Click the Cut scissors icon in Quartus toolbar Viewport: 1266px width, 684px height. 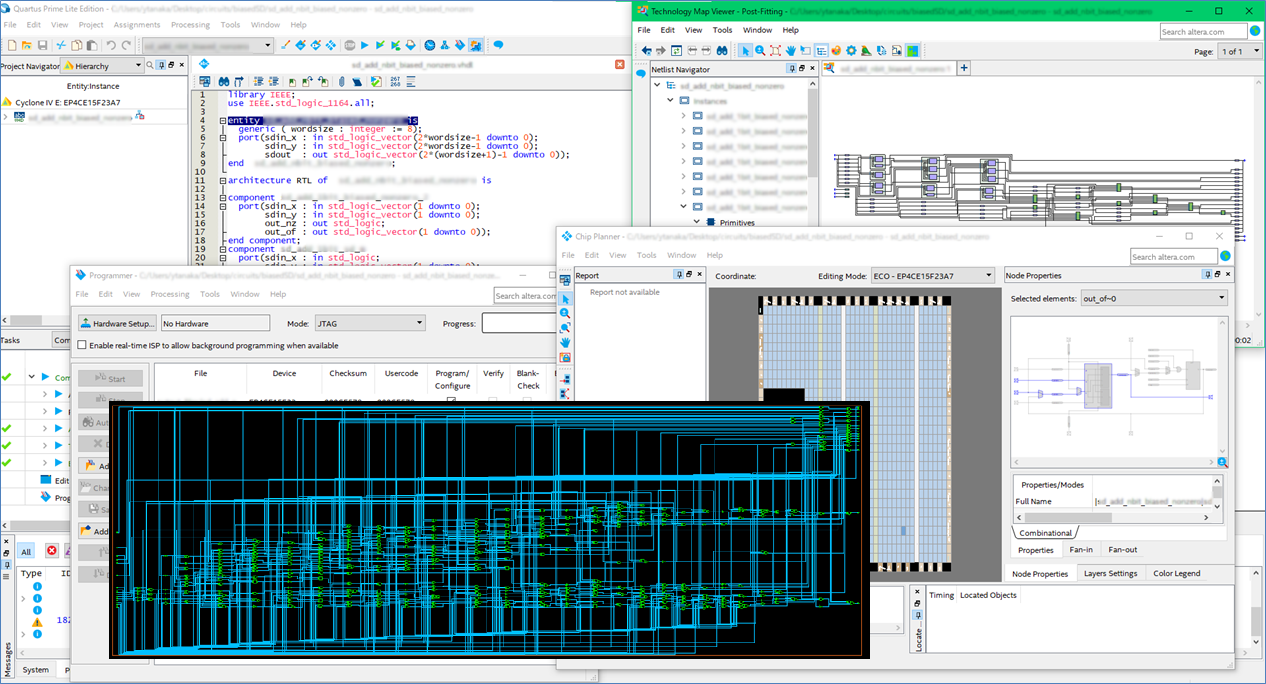point(60,45)
